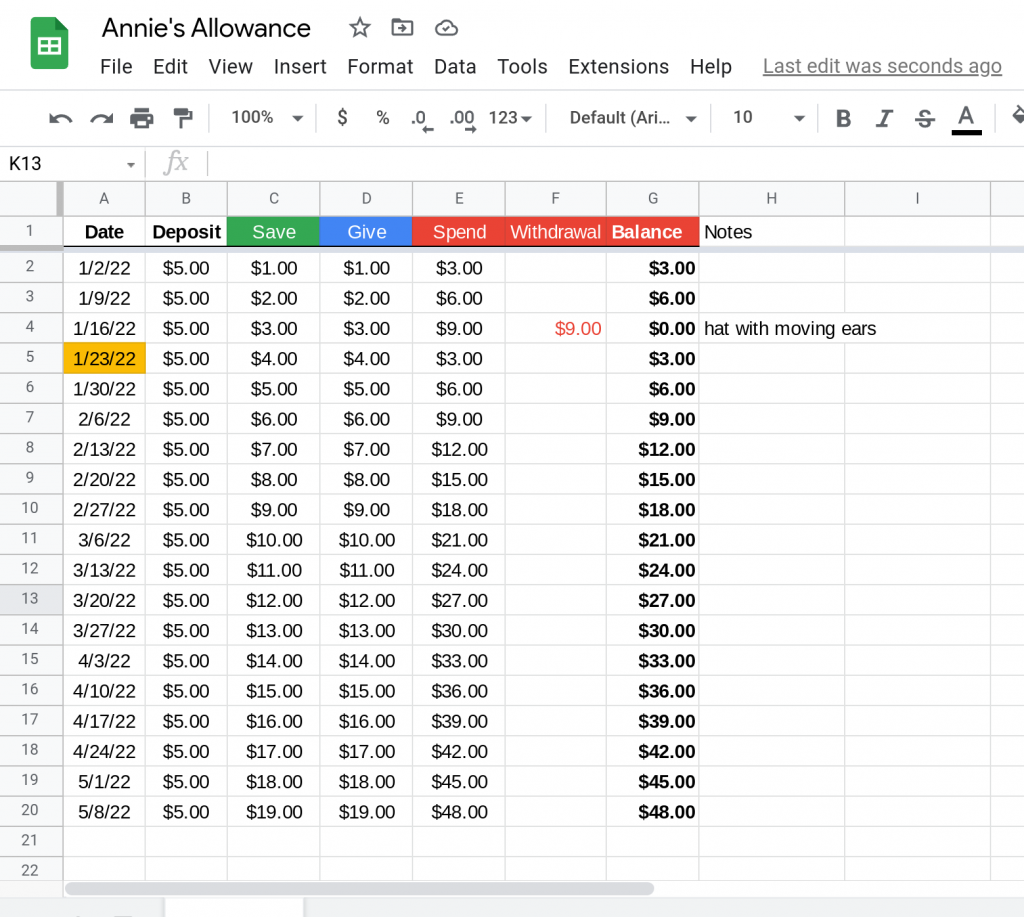Select row 1 header

point(30,231)
